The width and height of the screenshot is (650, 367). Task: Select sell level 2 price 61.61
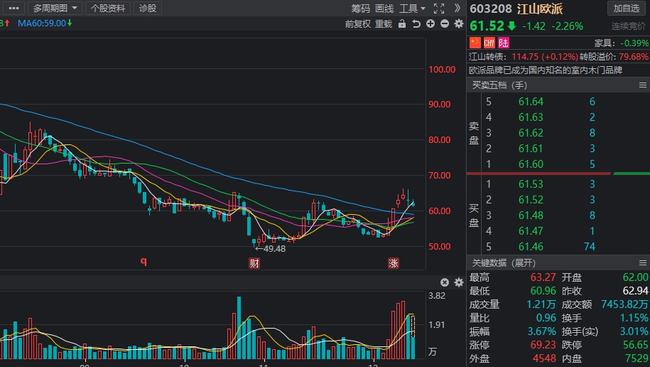click(x=531, y=148)
